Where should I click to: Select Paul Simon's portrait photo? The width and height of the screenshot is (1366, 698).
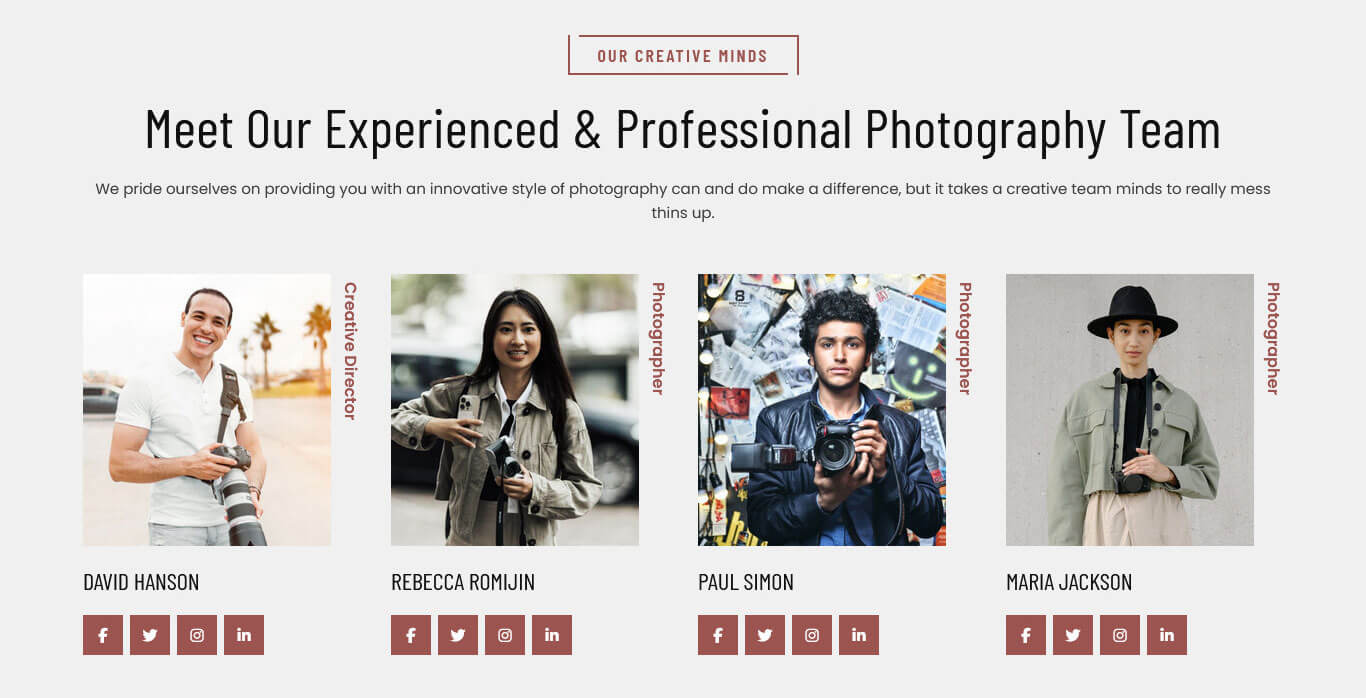(822, 410)
